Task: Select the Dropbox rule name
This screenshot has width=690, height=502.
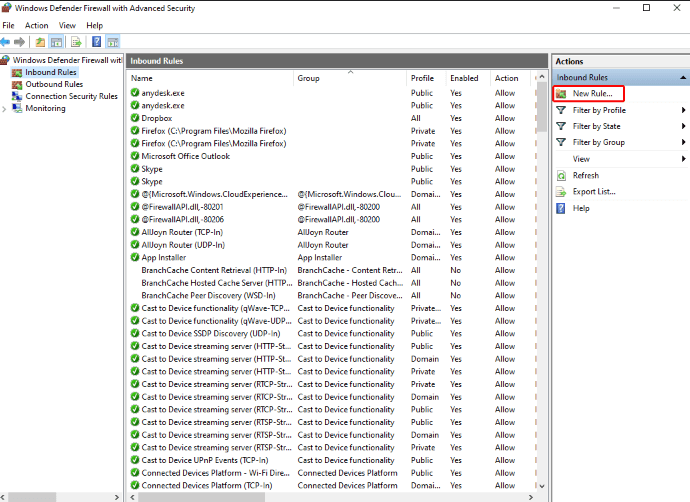Action: (157, 118)
